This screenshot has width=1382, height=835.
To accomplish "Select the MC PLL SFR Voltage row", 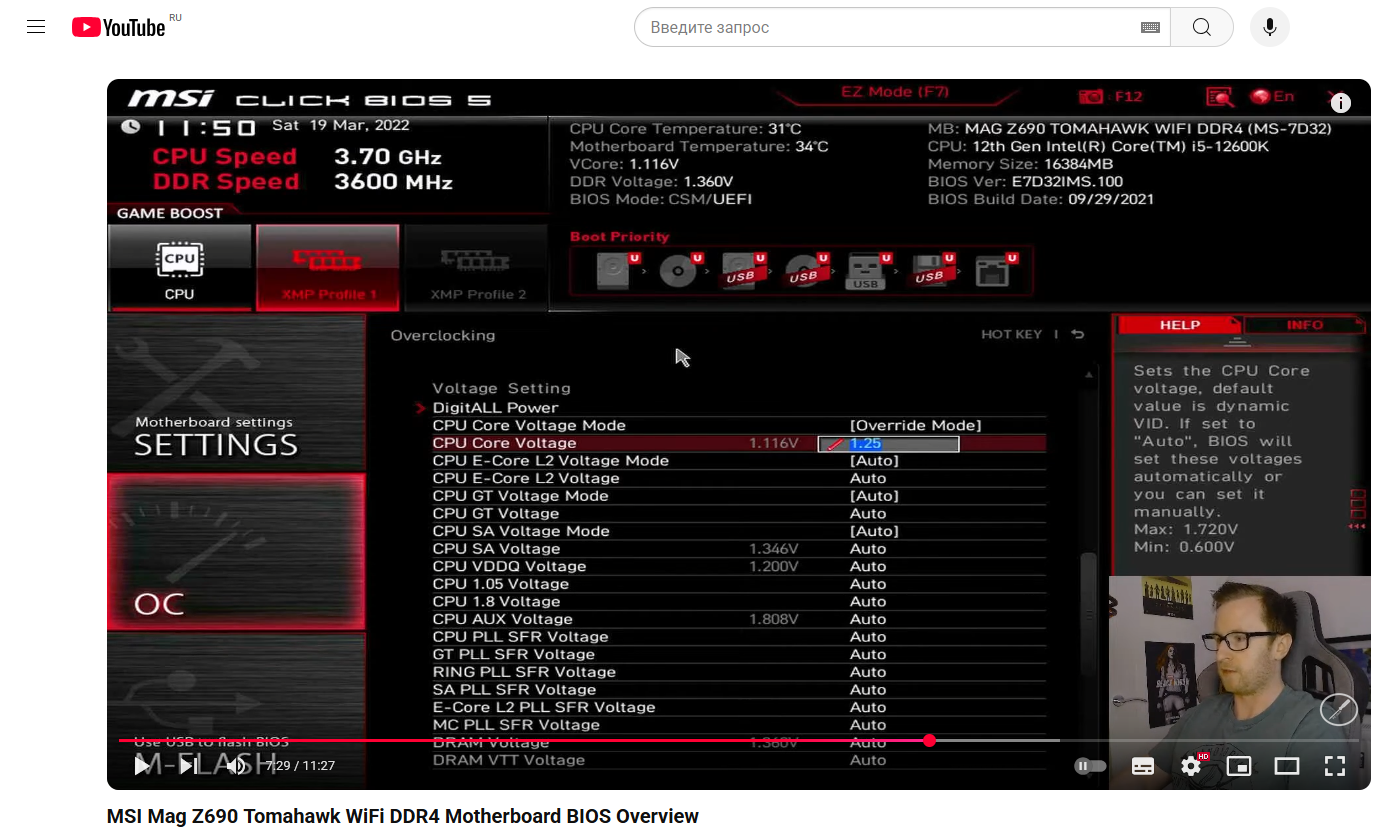I will [x=739, y=725].
